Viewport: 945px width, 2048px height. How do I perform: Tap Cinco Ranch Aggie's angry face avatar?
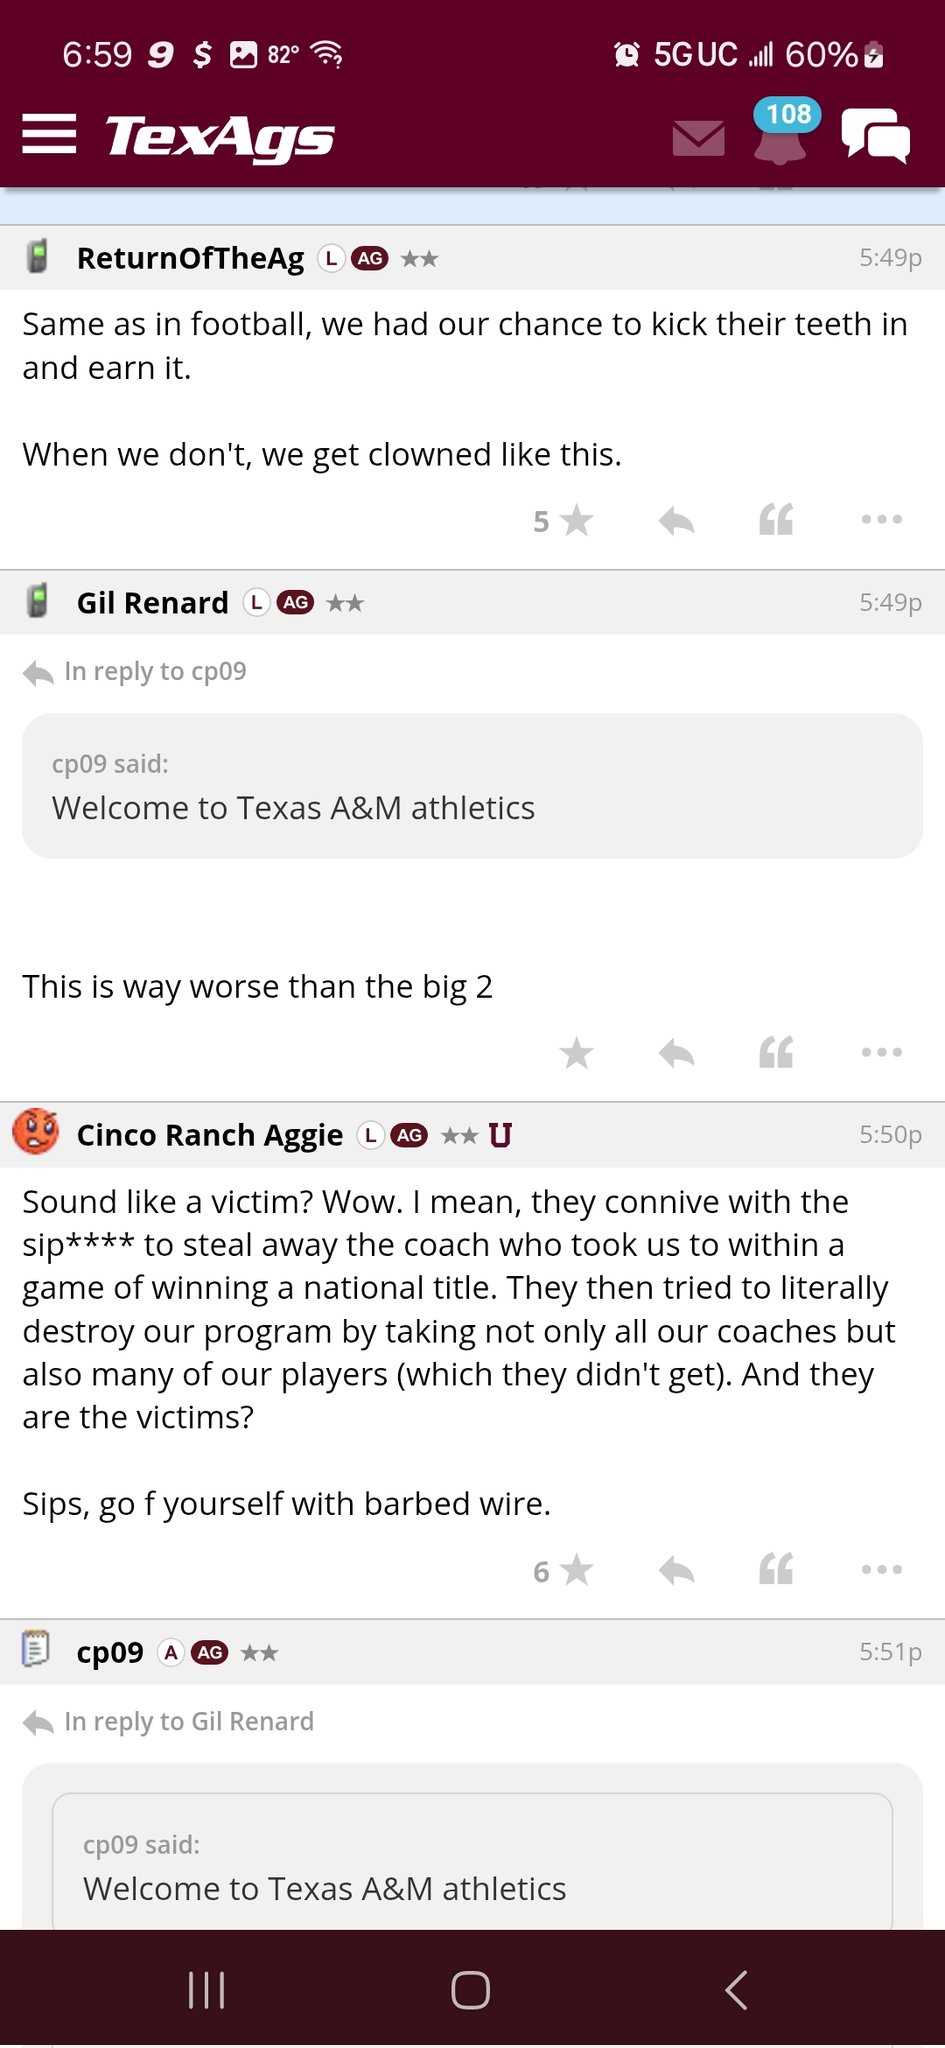(36, 1133)
